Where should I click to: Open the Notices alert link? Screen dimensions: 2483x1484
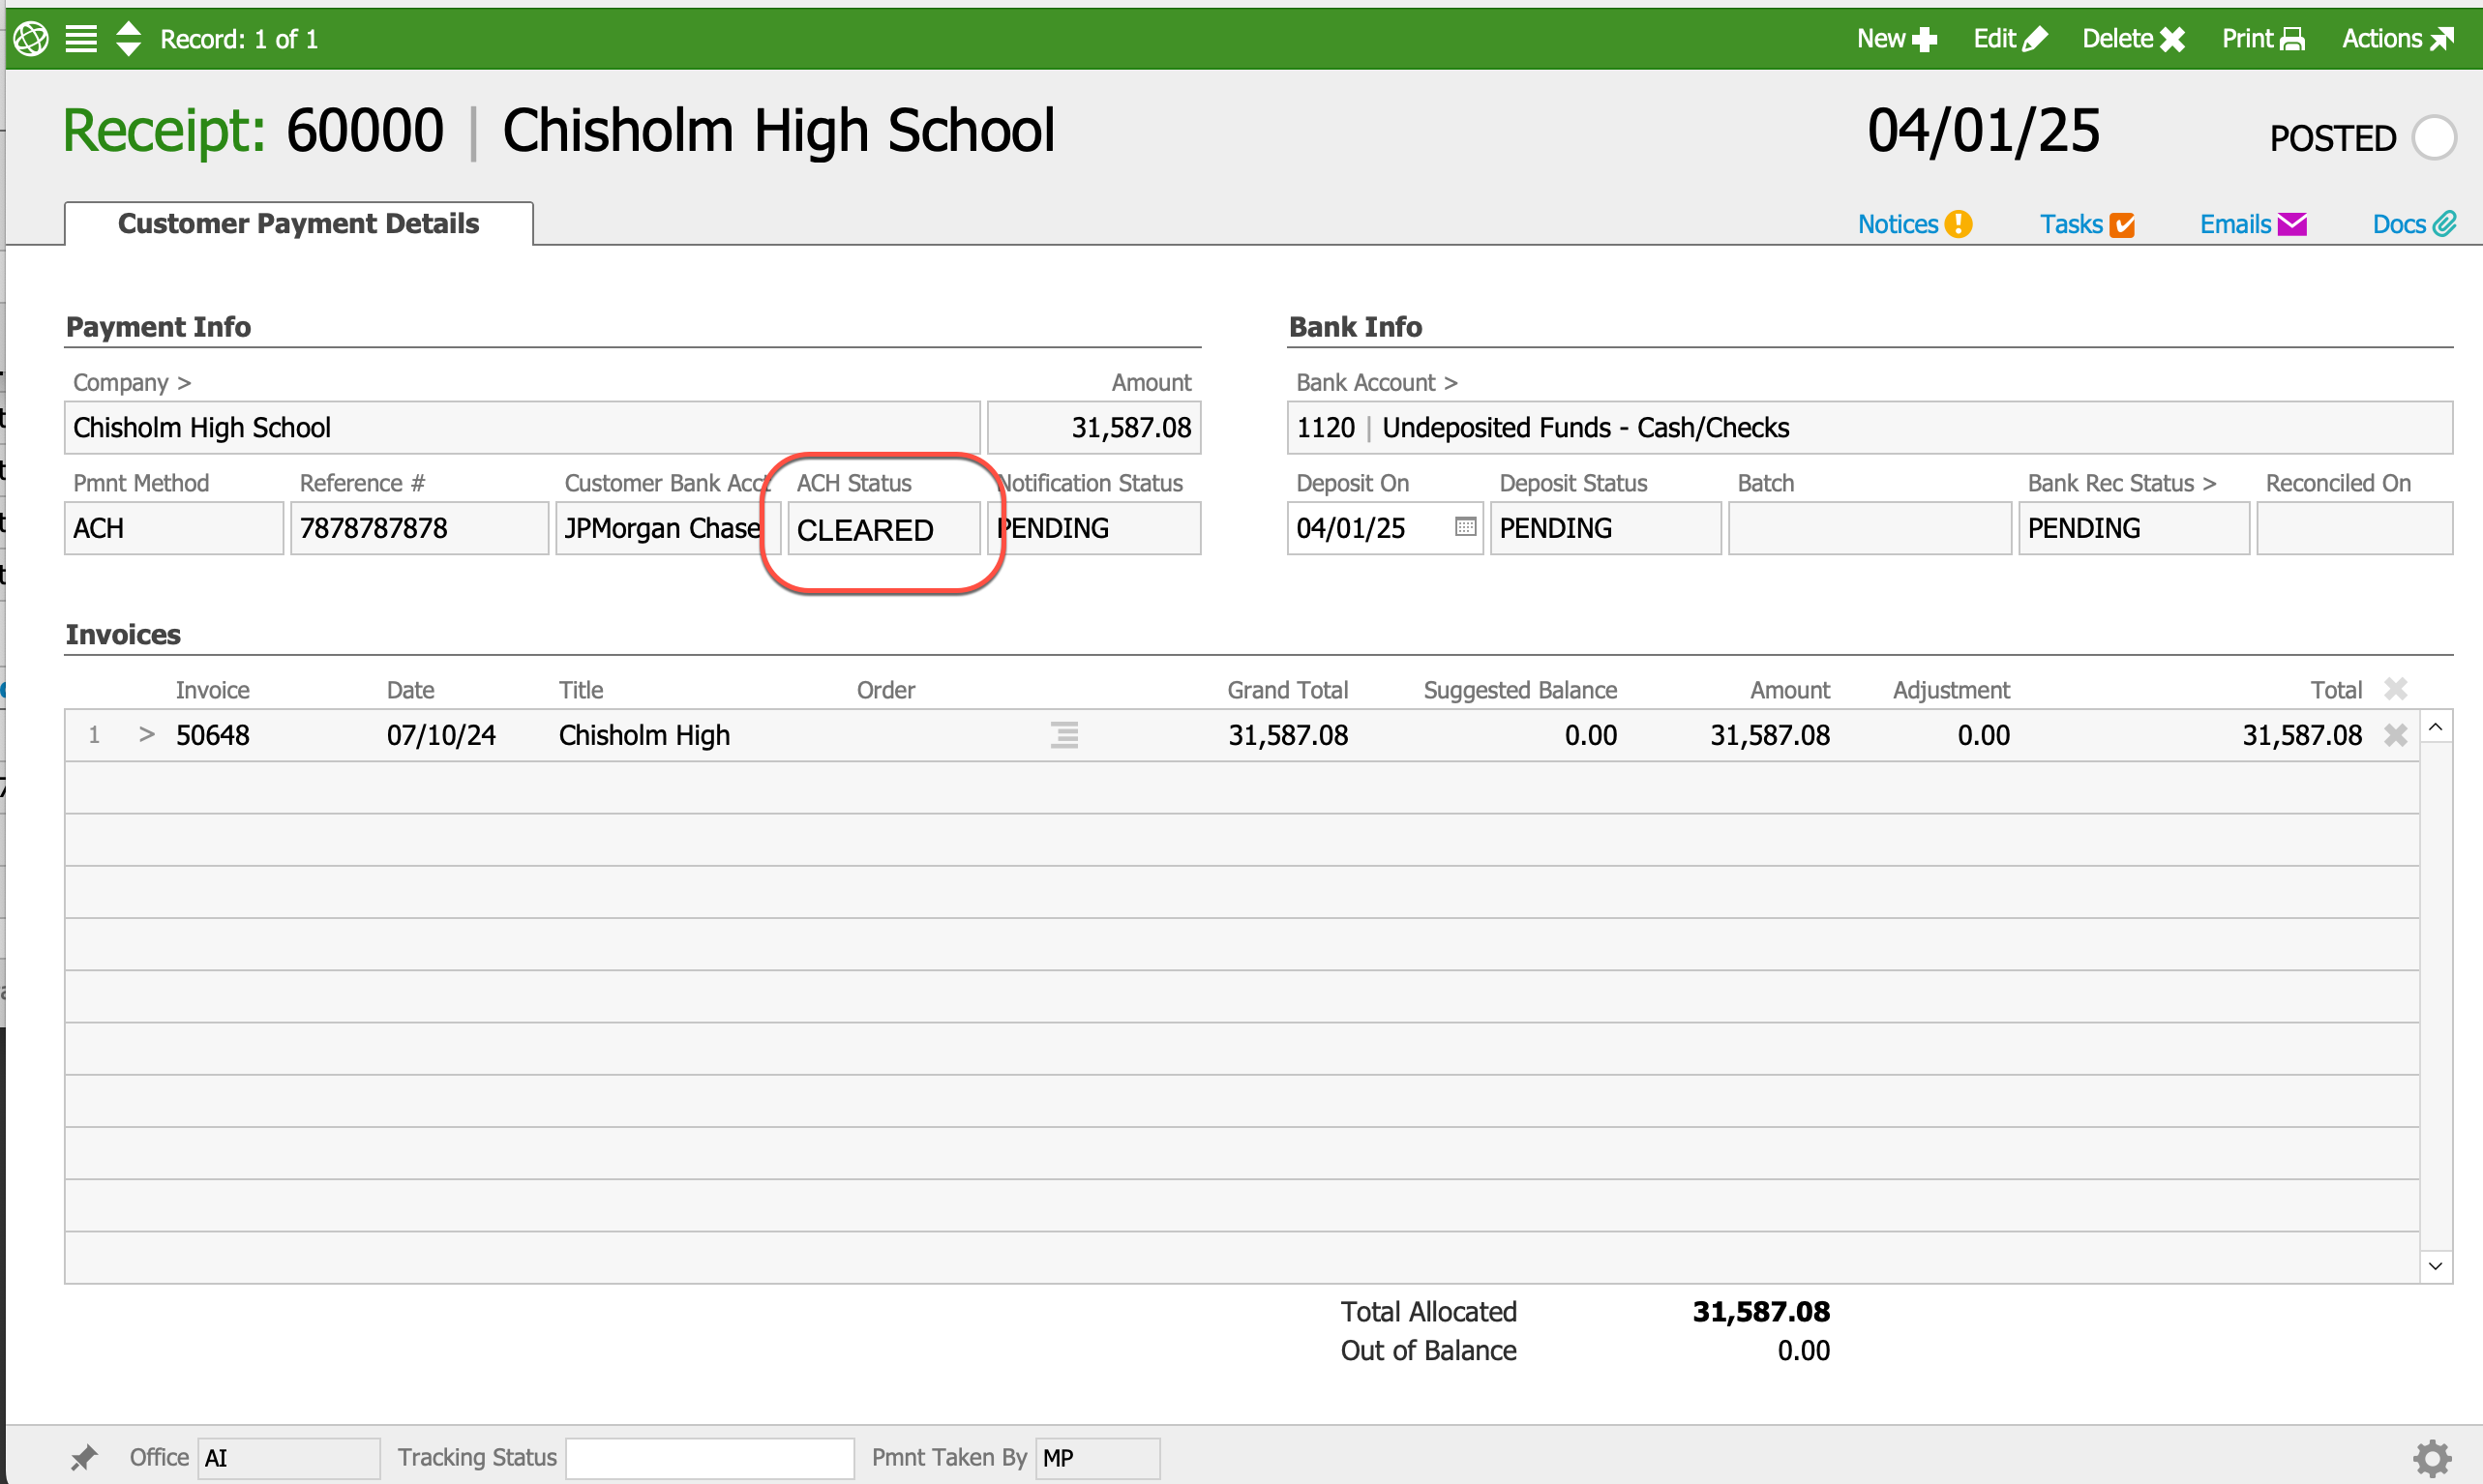1913,224
